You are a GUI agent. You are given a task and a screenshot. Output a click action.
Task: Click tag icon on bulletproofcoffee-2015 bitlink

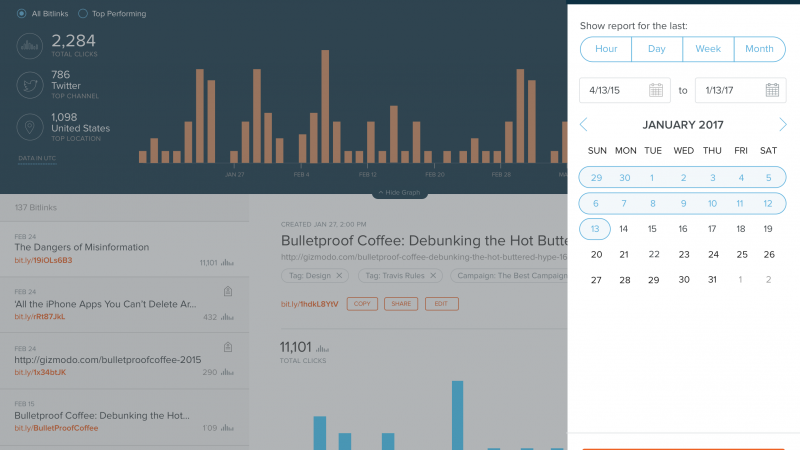click(228, 347)
